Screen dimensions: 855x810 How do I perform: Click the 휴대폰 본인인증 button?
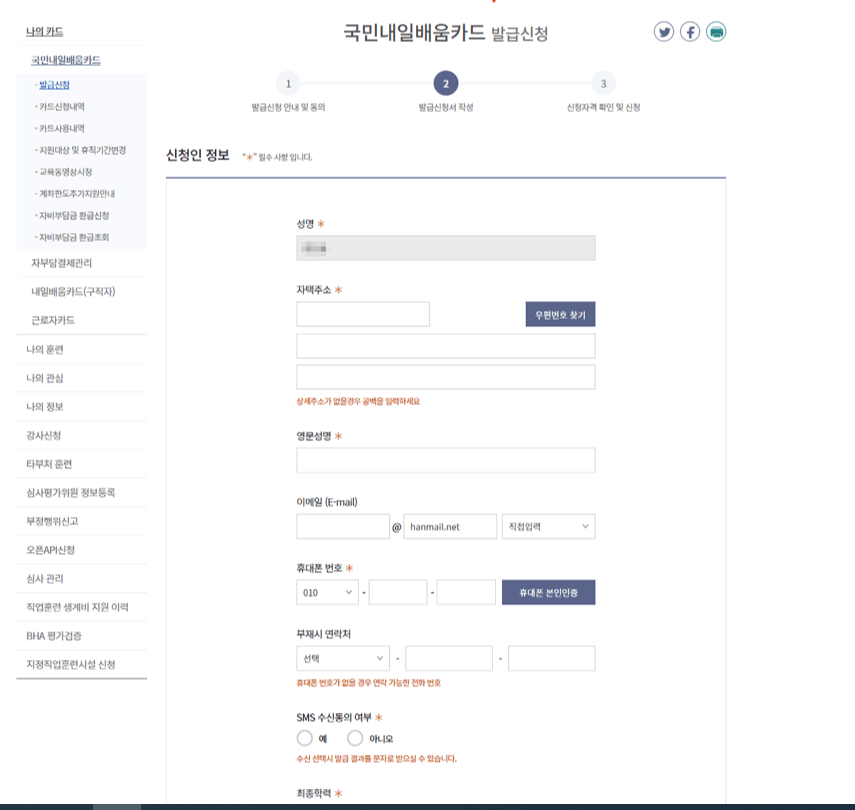click(x=546, y=592)
